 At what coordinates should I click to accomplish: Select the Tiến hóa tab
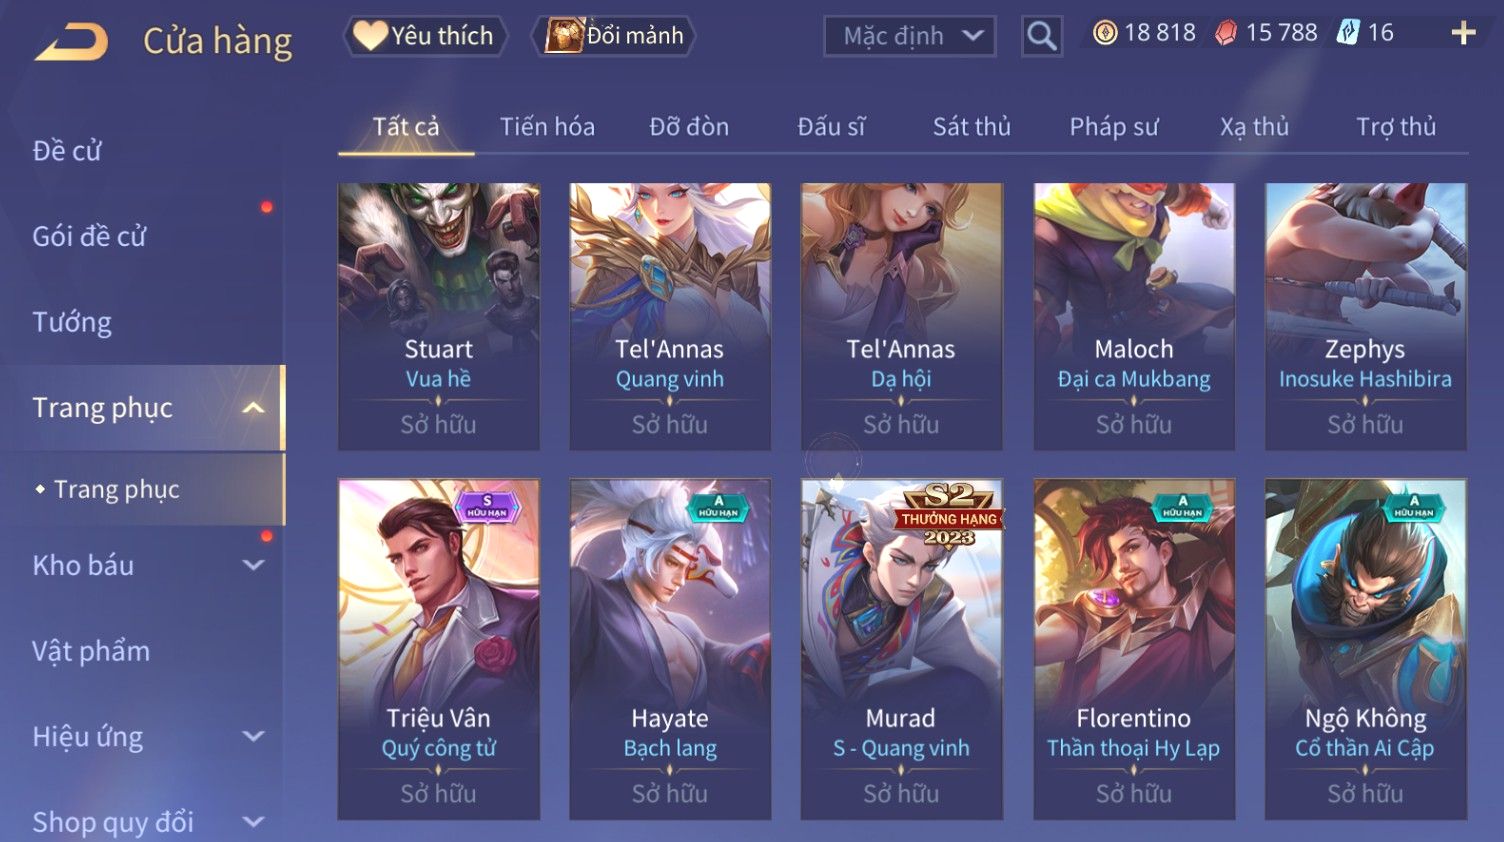pos(547,127)
